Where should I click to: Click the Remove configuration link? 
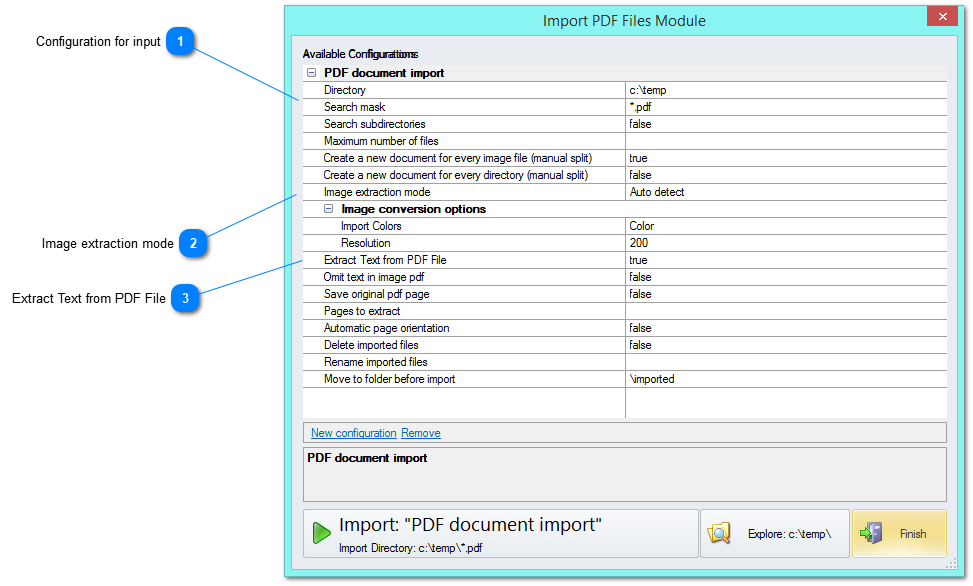420,432
